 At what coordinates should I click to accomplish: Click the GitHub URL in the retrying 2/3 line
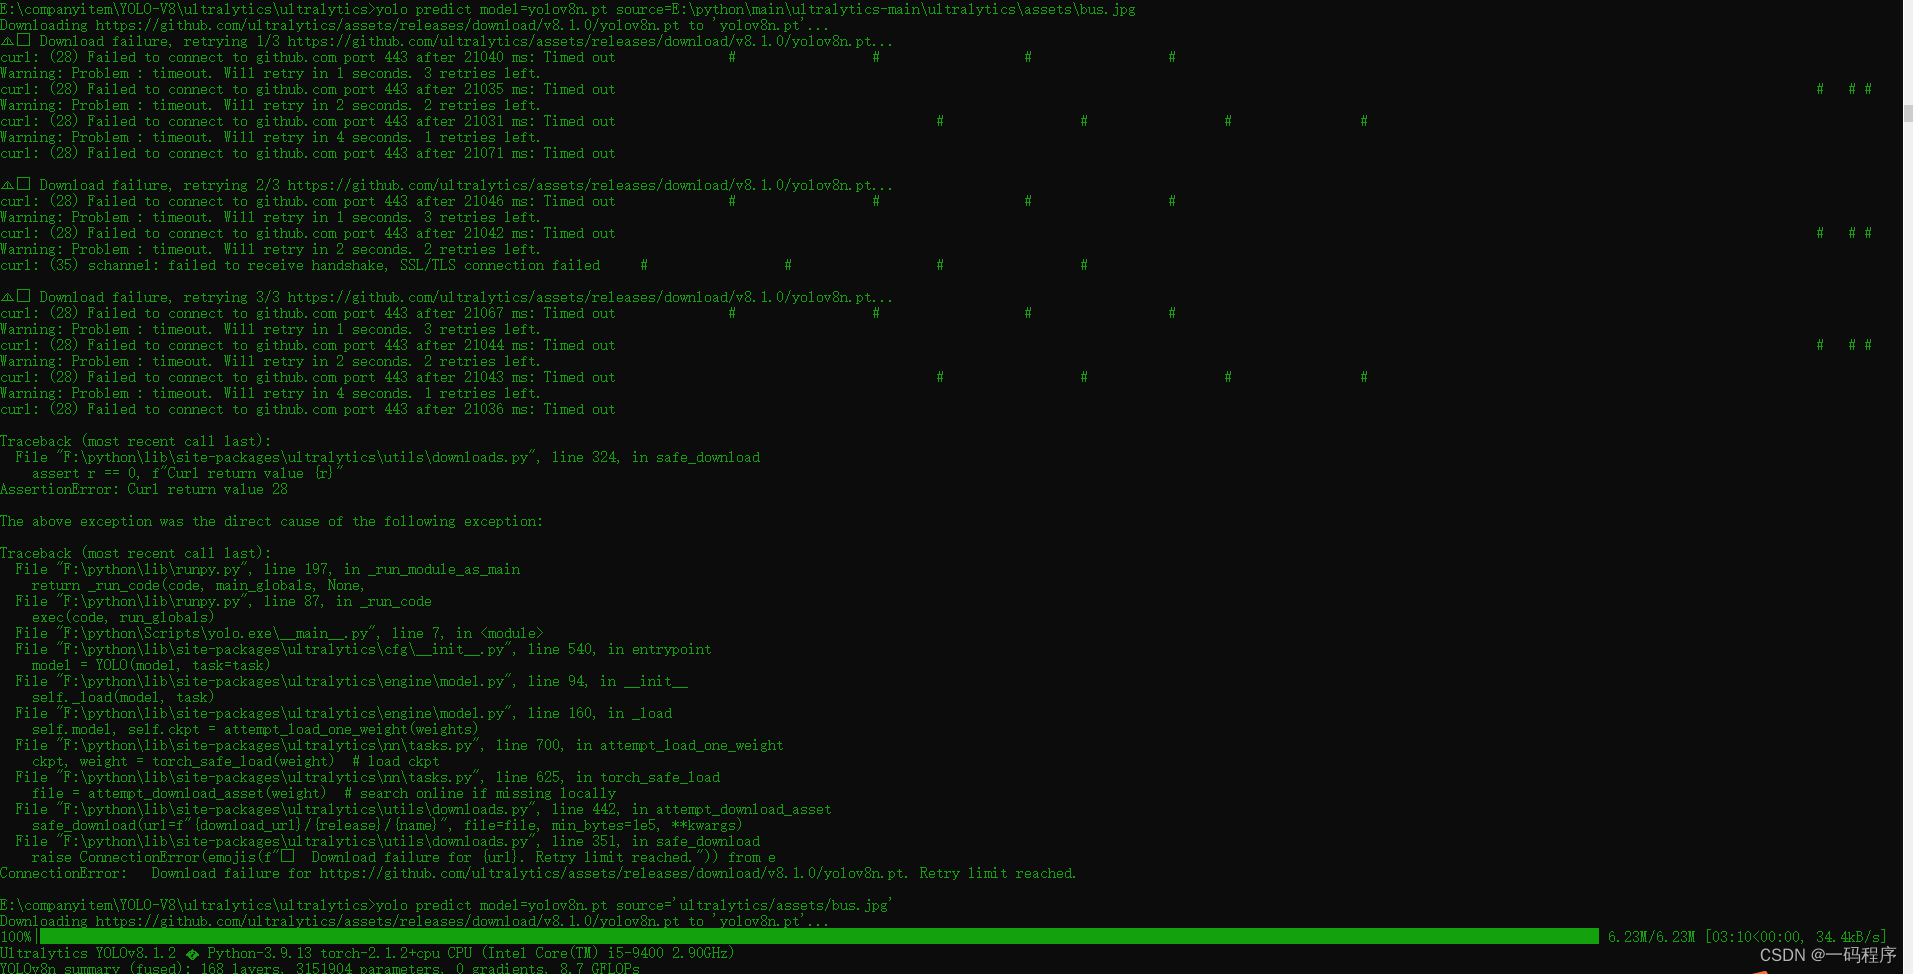click(x=590, y=185)
